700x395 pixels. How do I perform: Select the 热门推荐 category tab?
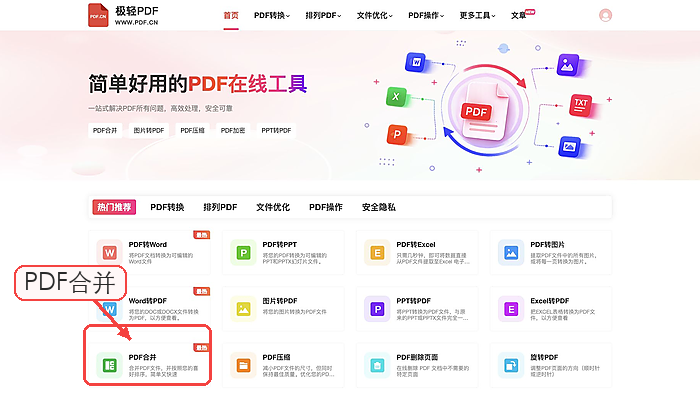coord(114,207)
